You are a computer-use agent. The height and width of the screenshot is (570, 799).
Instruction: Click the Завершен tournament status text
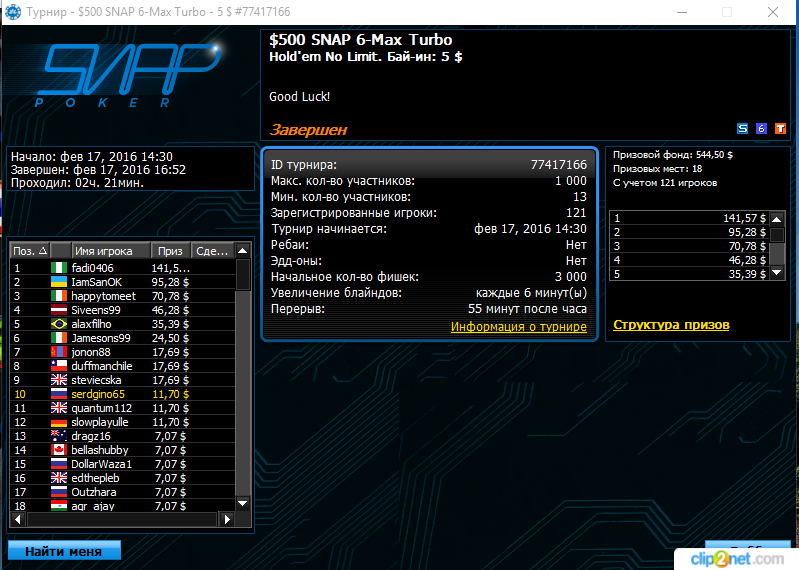point(308,130)
